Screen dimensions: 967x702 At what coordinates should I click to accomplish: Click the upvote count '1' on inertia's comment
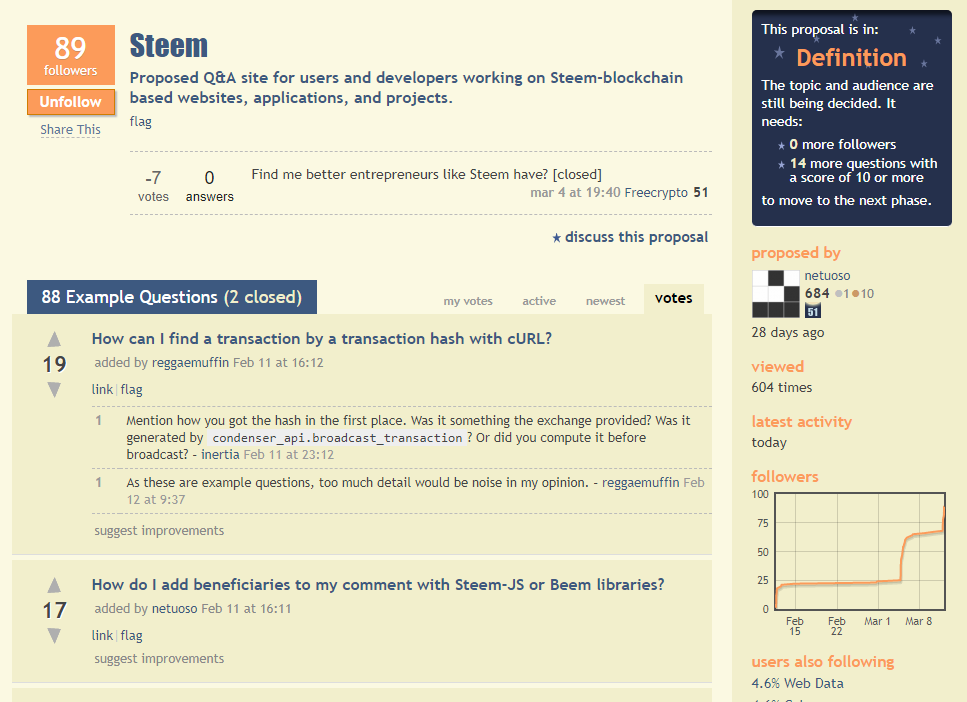point(99,421)
